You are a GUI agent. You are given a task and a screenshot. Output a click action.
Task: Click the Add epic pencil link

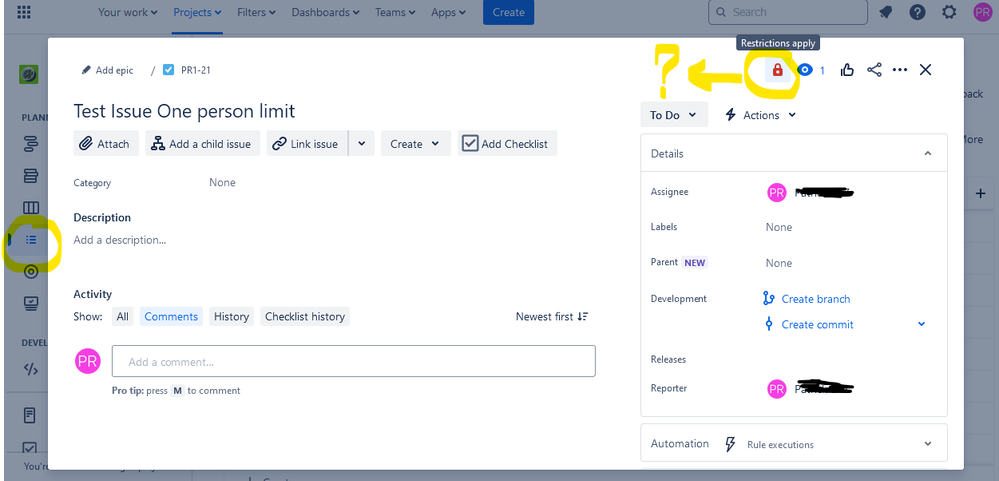pos(108,70)
